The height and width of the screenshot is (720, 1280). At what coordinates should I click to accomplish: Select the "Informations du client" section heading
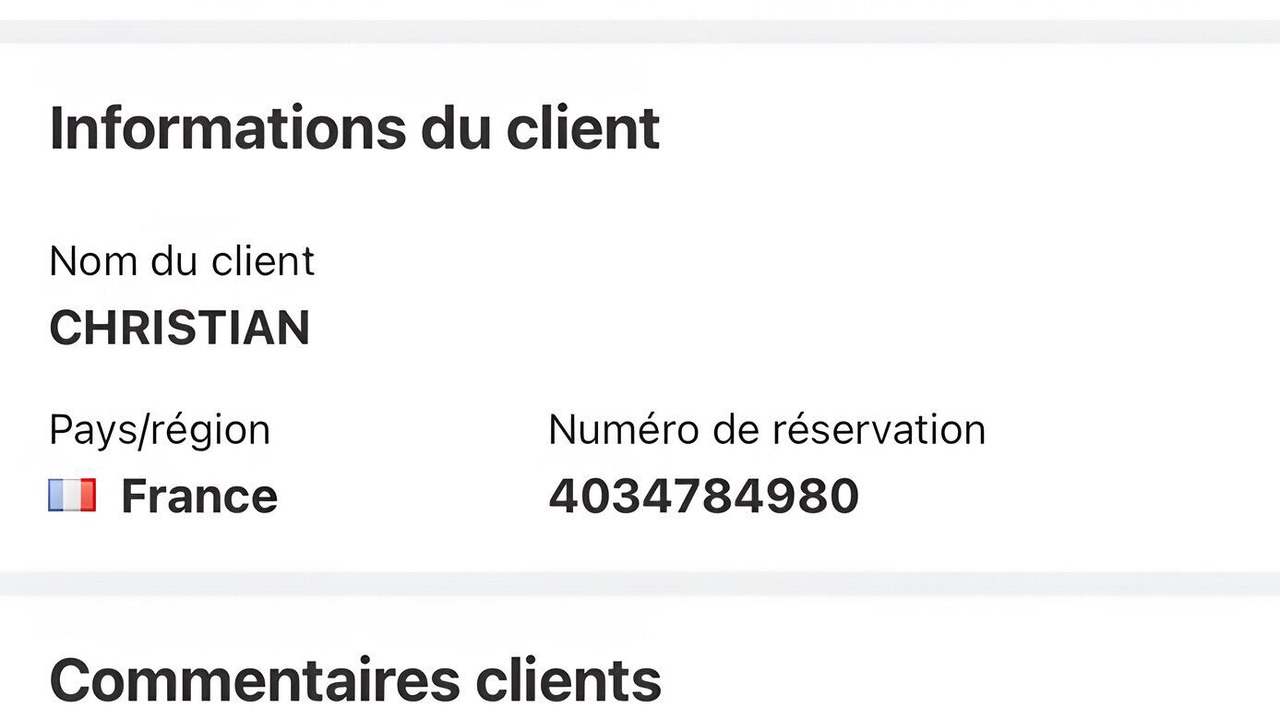[354, 128]
